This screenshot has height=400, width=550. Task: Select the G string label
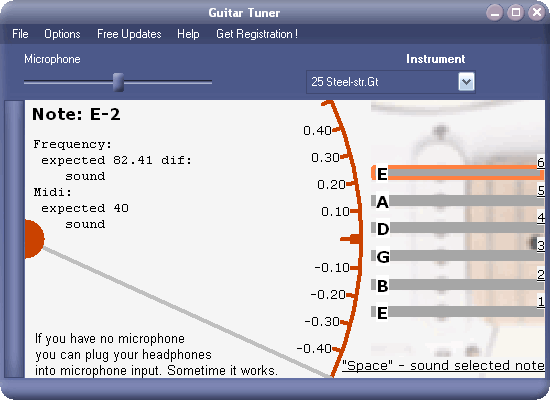[382, 256]
